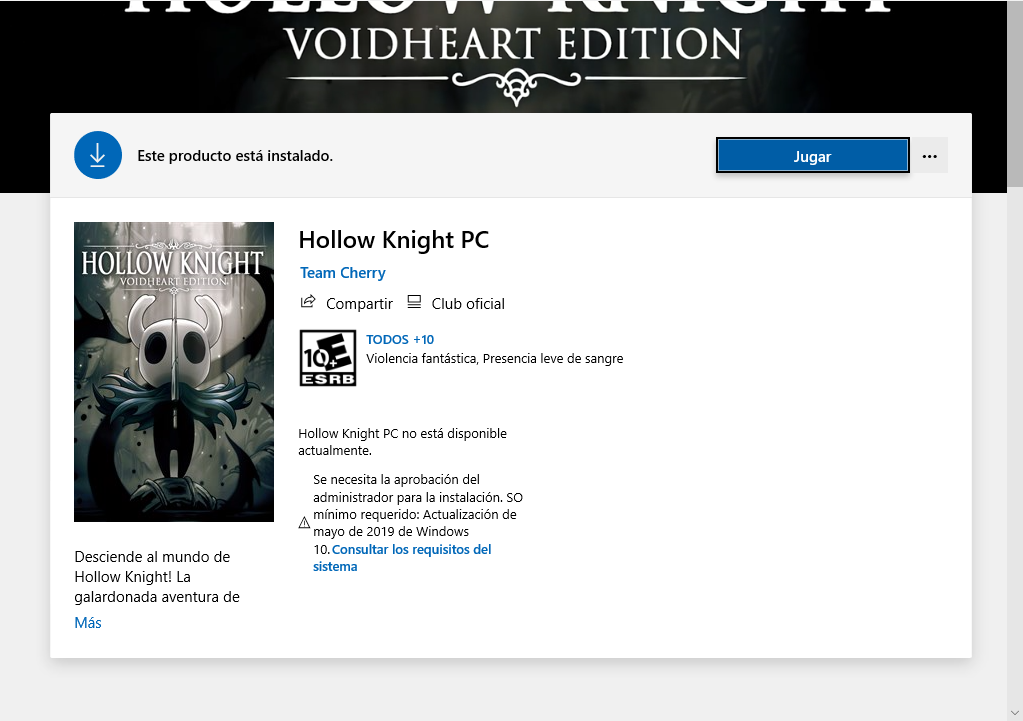The width and height of the screenshot is (1023, 721).
Task: Click the Hollow Knight PC title
Action: click(x=393, y=240)
